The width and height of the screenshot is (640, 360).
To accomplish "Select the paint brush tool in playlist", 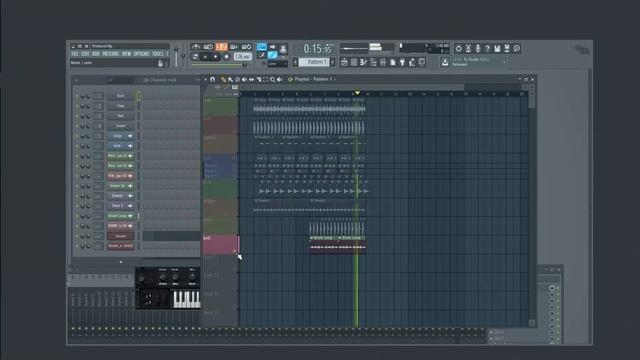I will 230,80.
